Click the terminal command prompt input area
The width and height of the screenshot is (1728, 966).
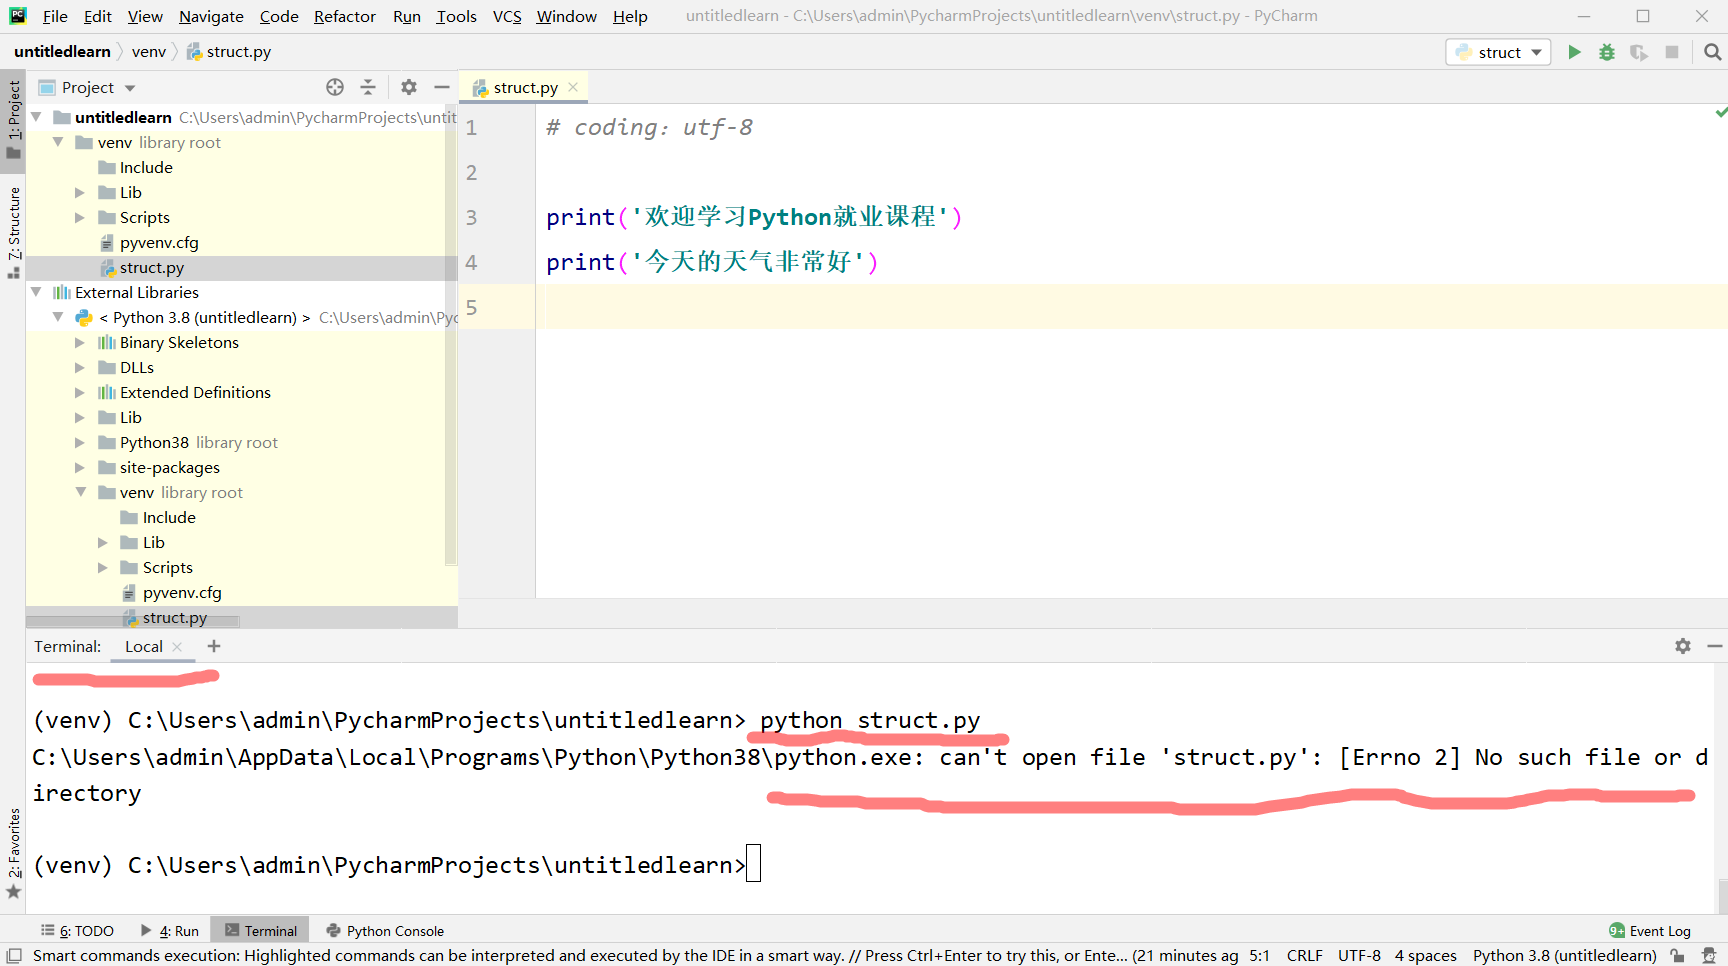point(753,864)
